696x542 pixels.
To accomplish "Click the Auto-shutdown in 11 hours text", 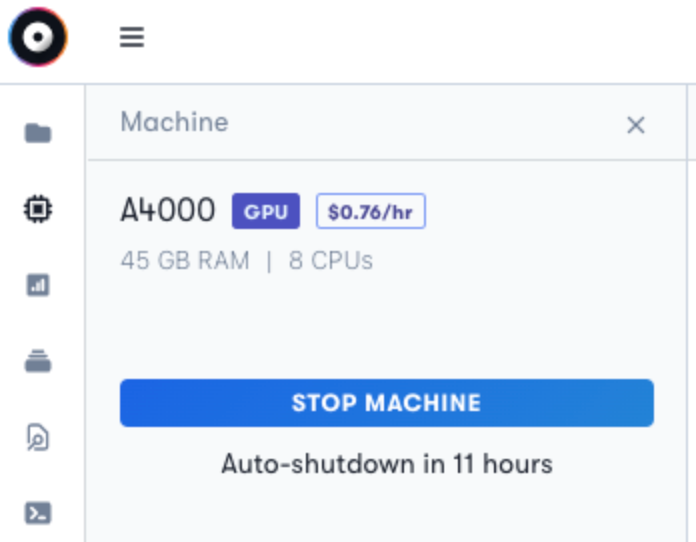I will (x=387, y=464).
